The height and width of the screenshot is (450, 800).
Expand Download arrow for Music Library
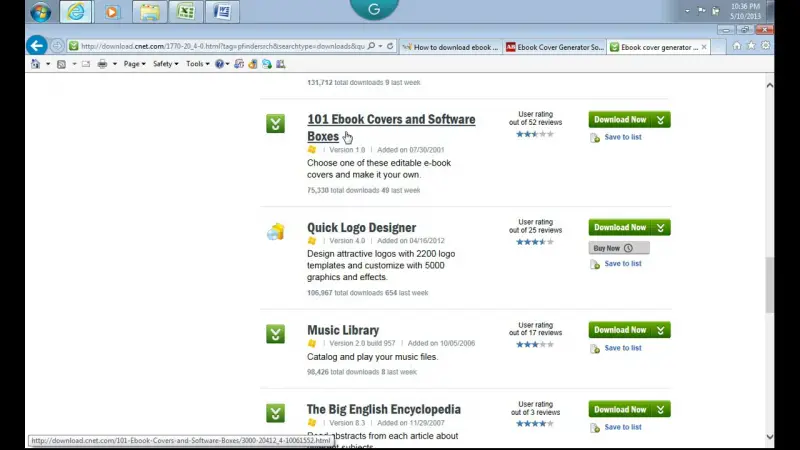[661, 330]
